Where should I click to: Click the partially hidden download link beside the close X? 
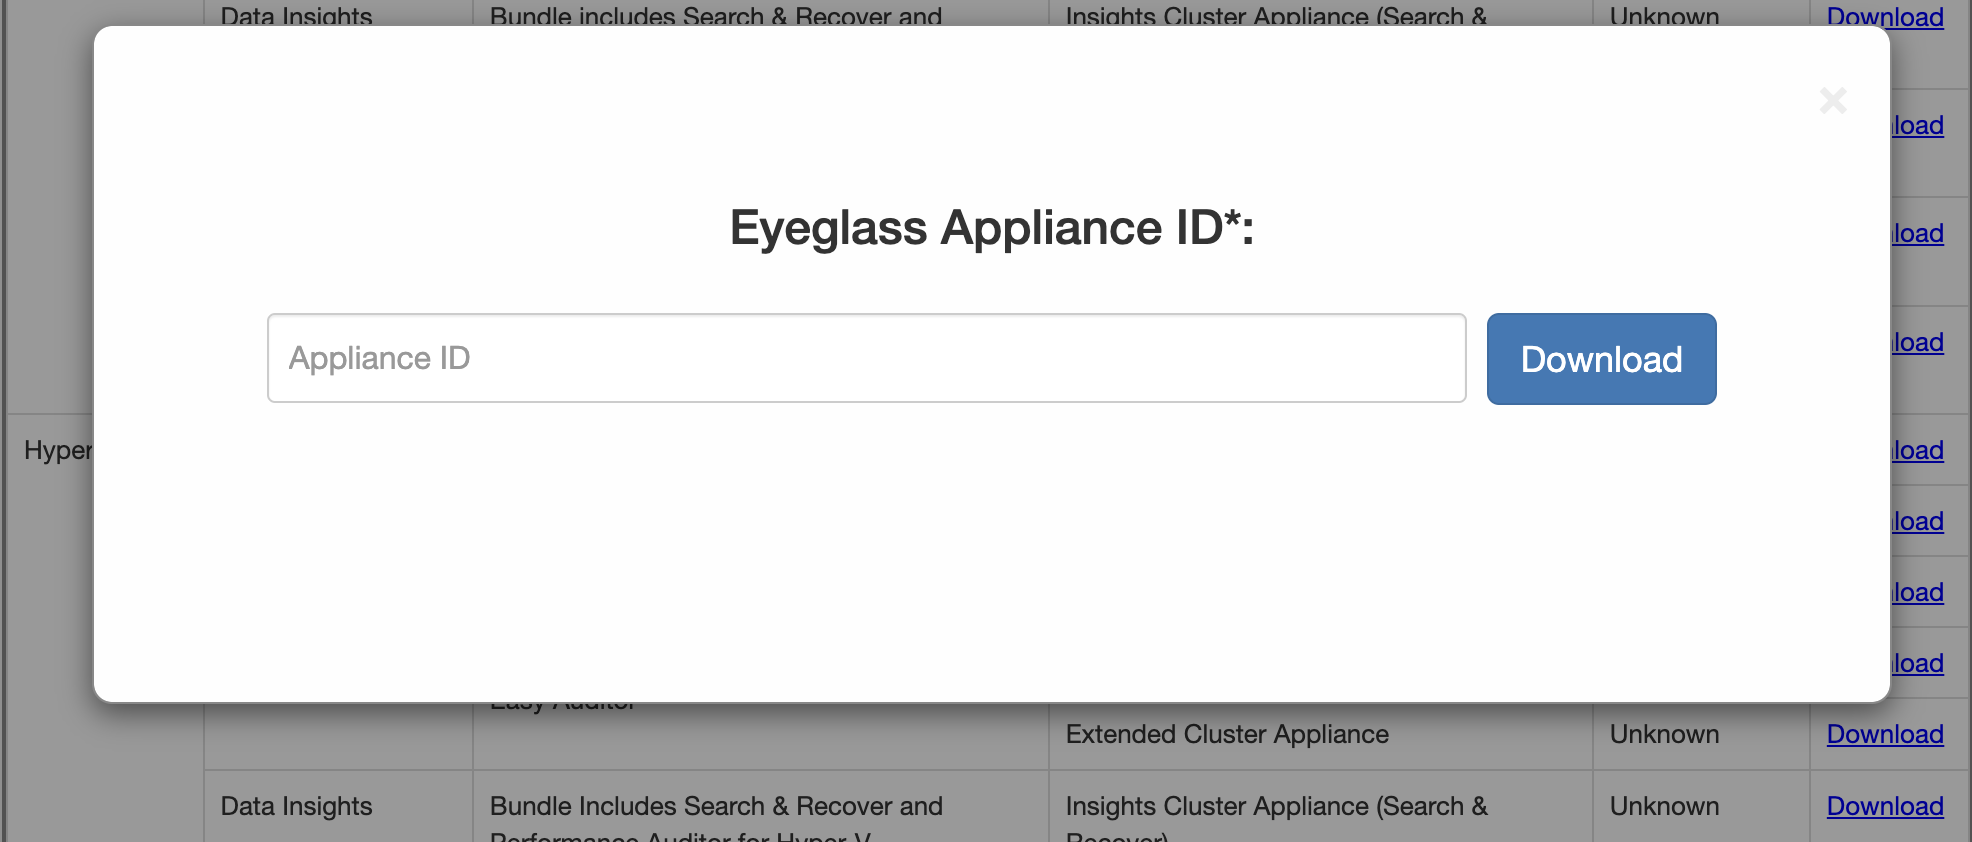tap(1918, 125)
